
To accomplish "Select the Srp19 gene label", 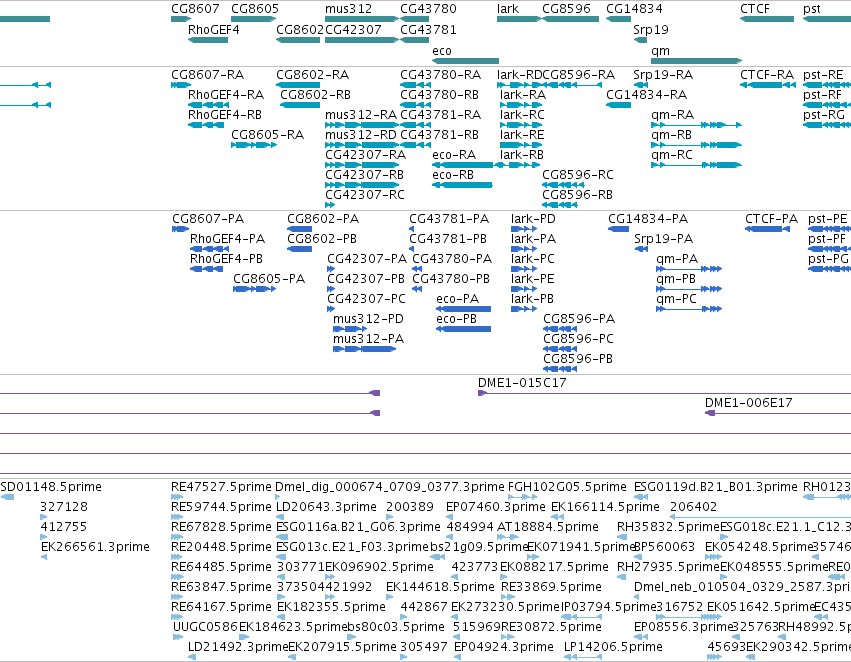I will [x=651, y=30].
